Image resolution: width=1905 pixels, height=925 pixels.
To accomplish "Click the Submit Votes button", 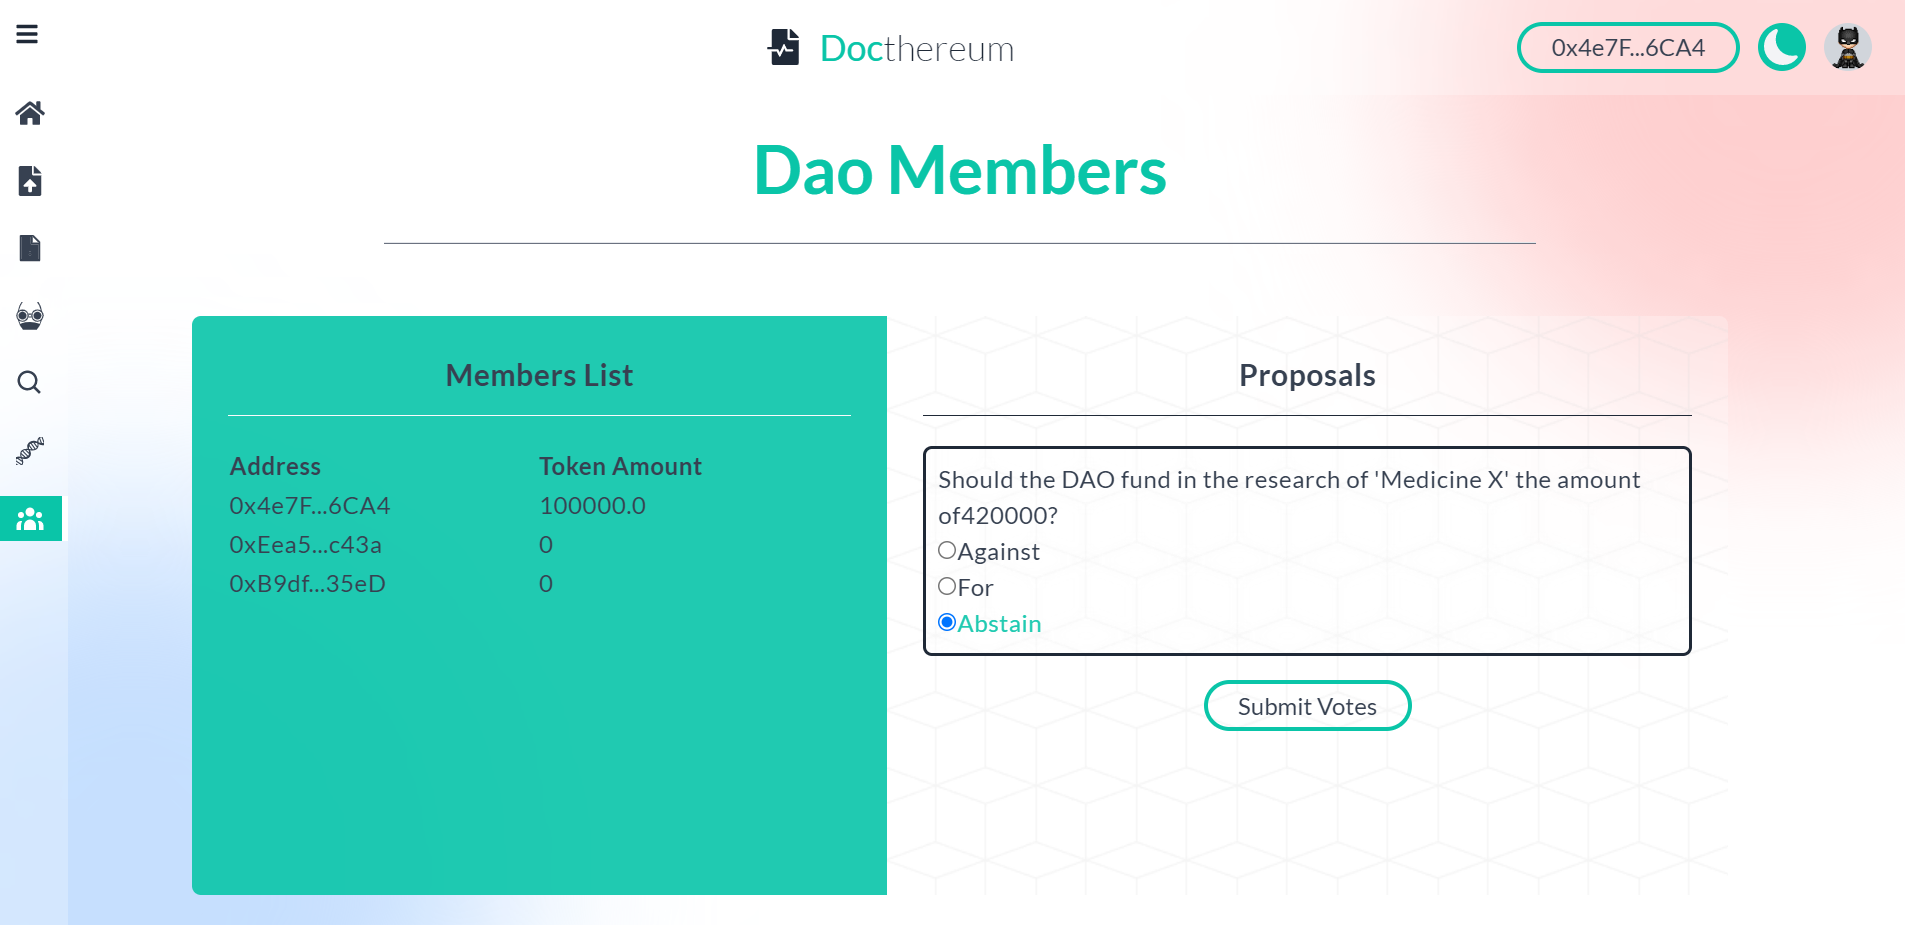I will click(1307, 706).
